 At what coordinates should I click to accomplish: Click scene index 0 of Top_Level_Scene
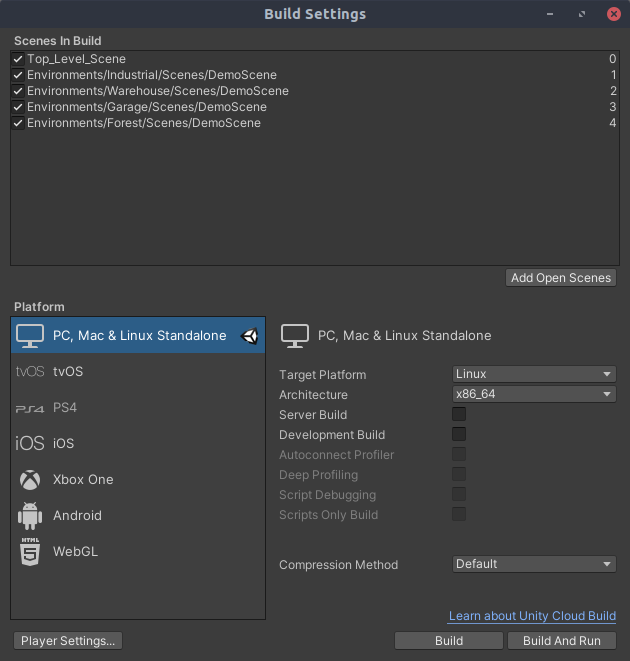613,59
